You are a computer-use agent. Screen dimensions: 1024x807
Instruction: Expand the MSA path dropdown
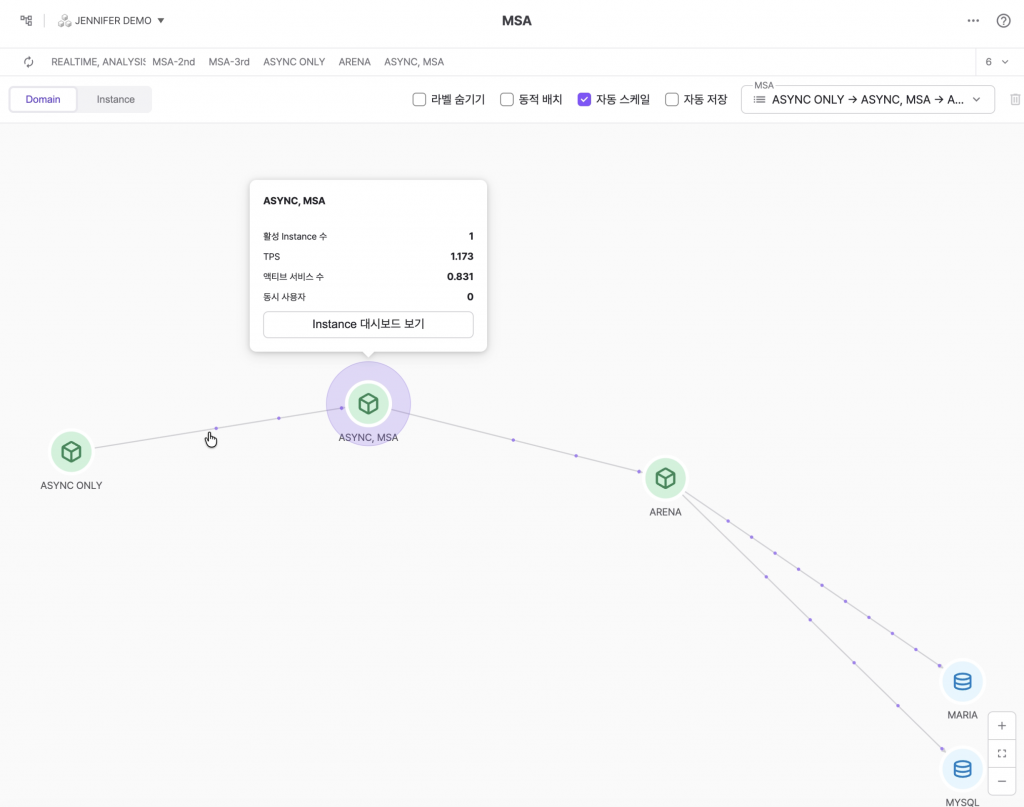(x=867, y=100)
